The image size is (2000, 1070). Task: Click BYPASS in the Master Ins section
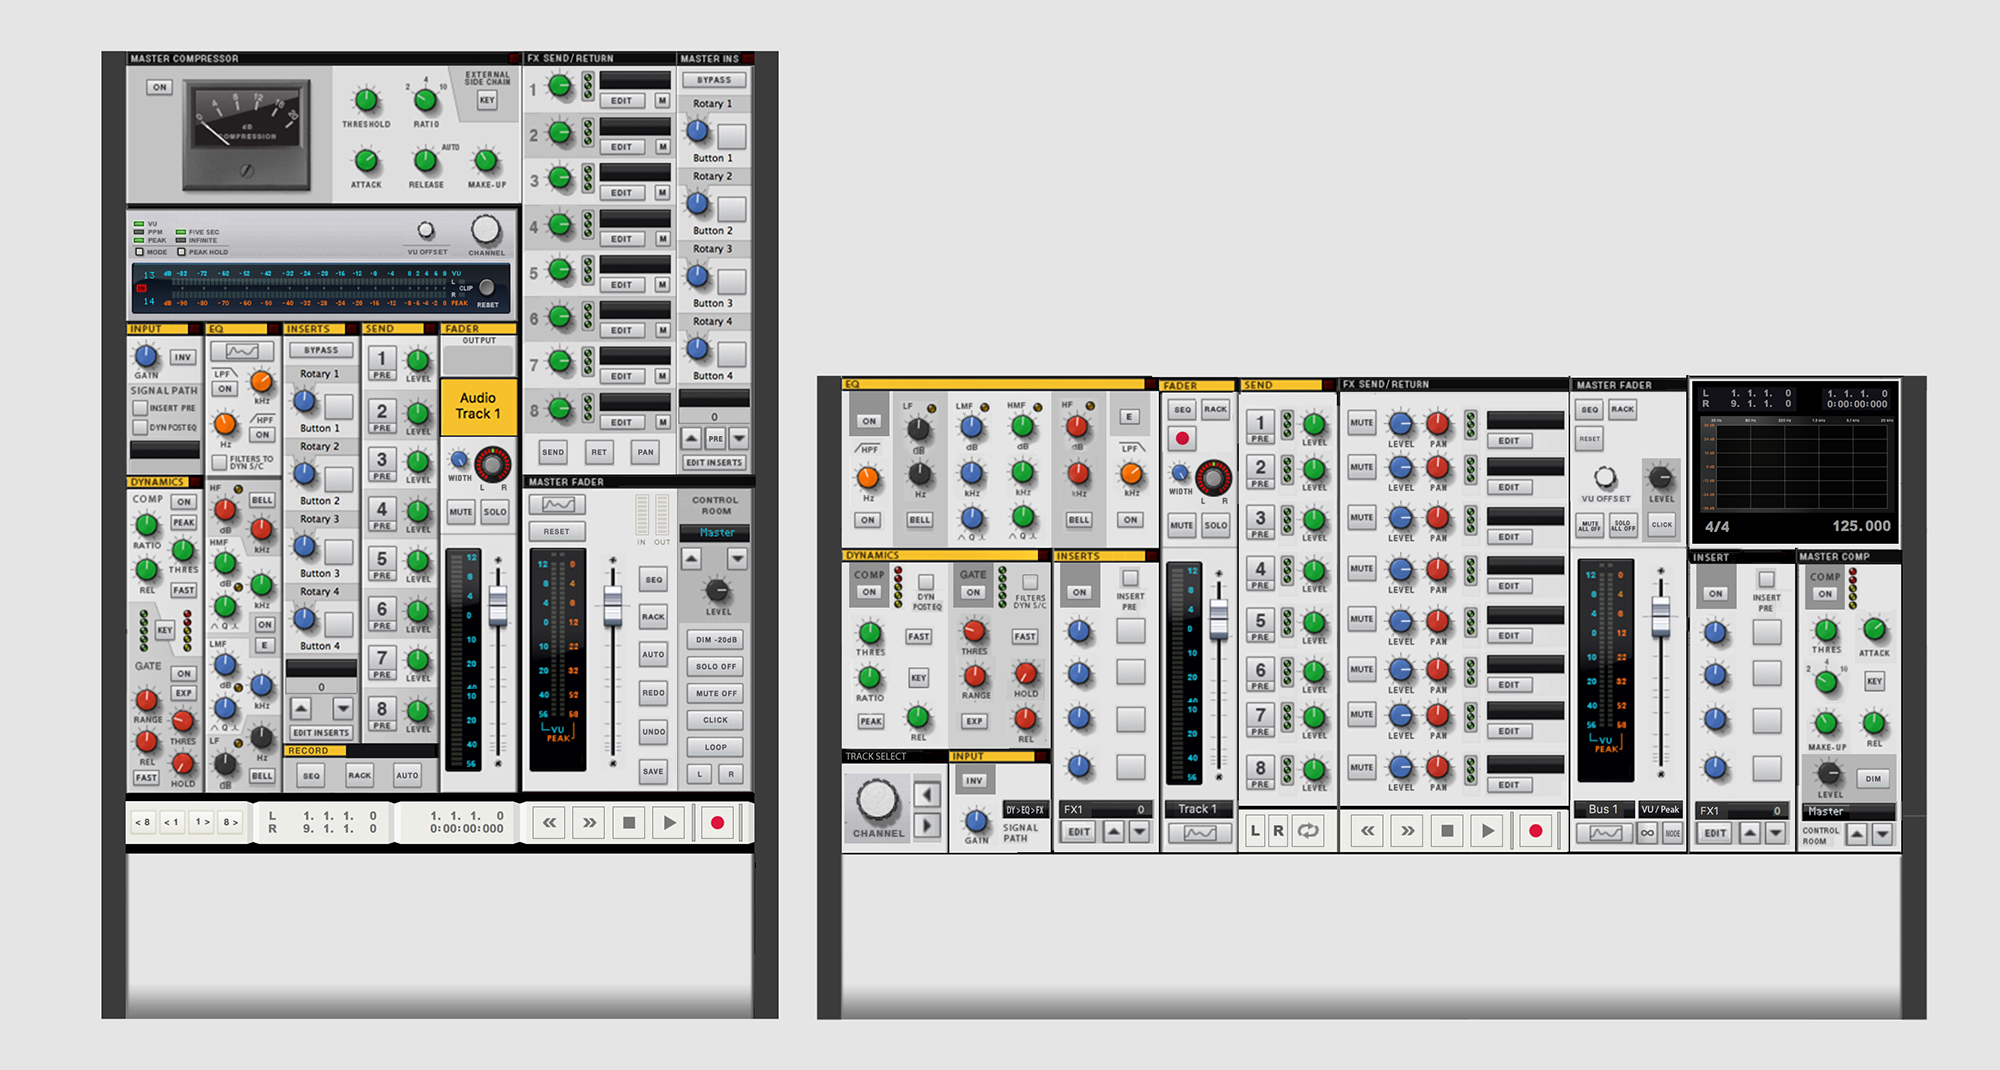[x=714, y=80]
